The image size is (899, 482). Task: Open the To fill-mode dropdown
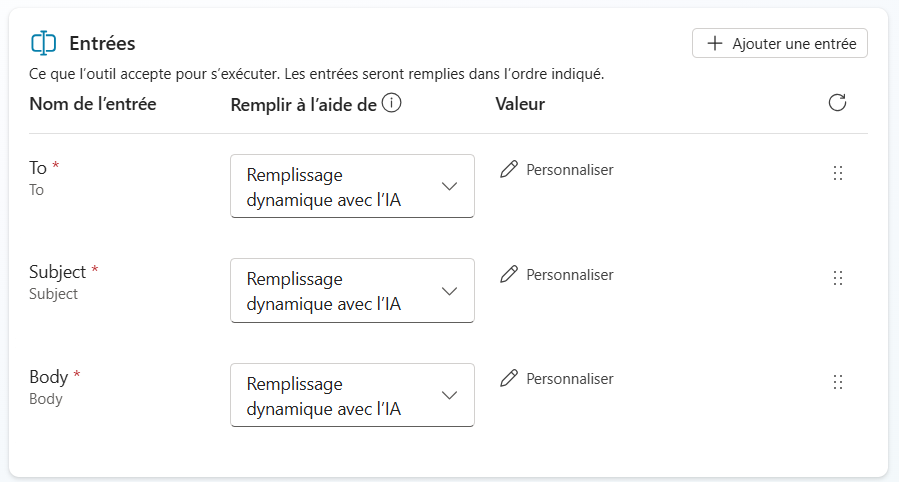[352, 186]
